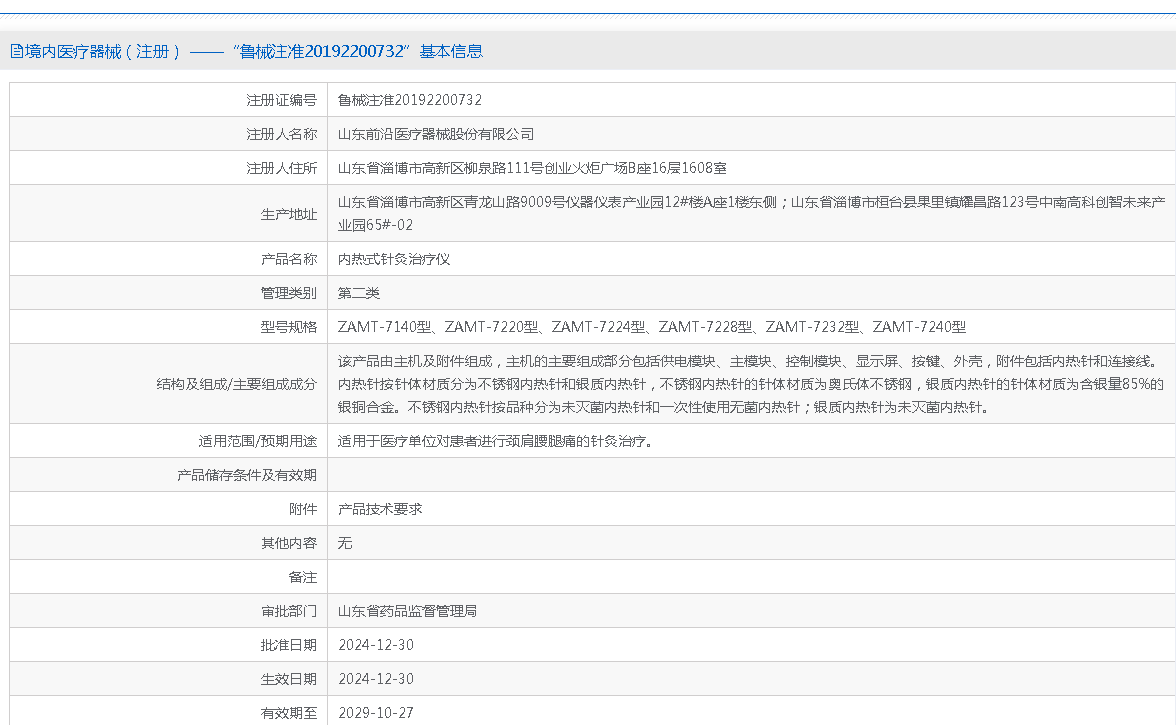
Task: Click the empty storage conditions value cell
Action: pyautogui.click(x=750, y=475)
